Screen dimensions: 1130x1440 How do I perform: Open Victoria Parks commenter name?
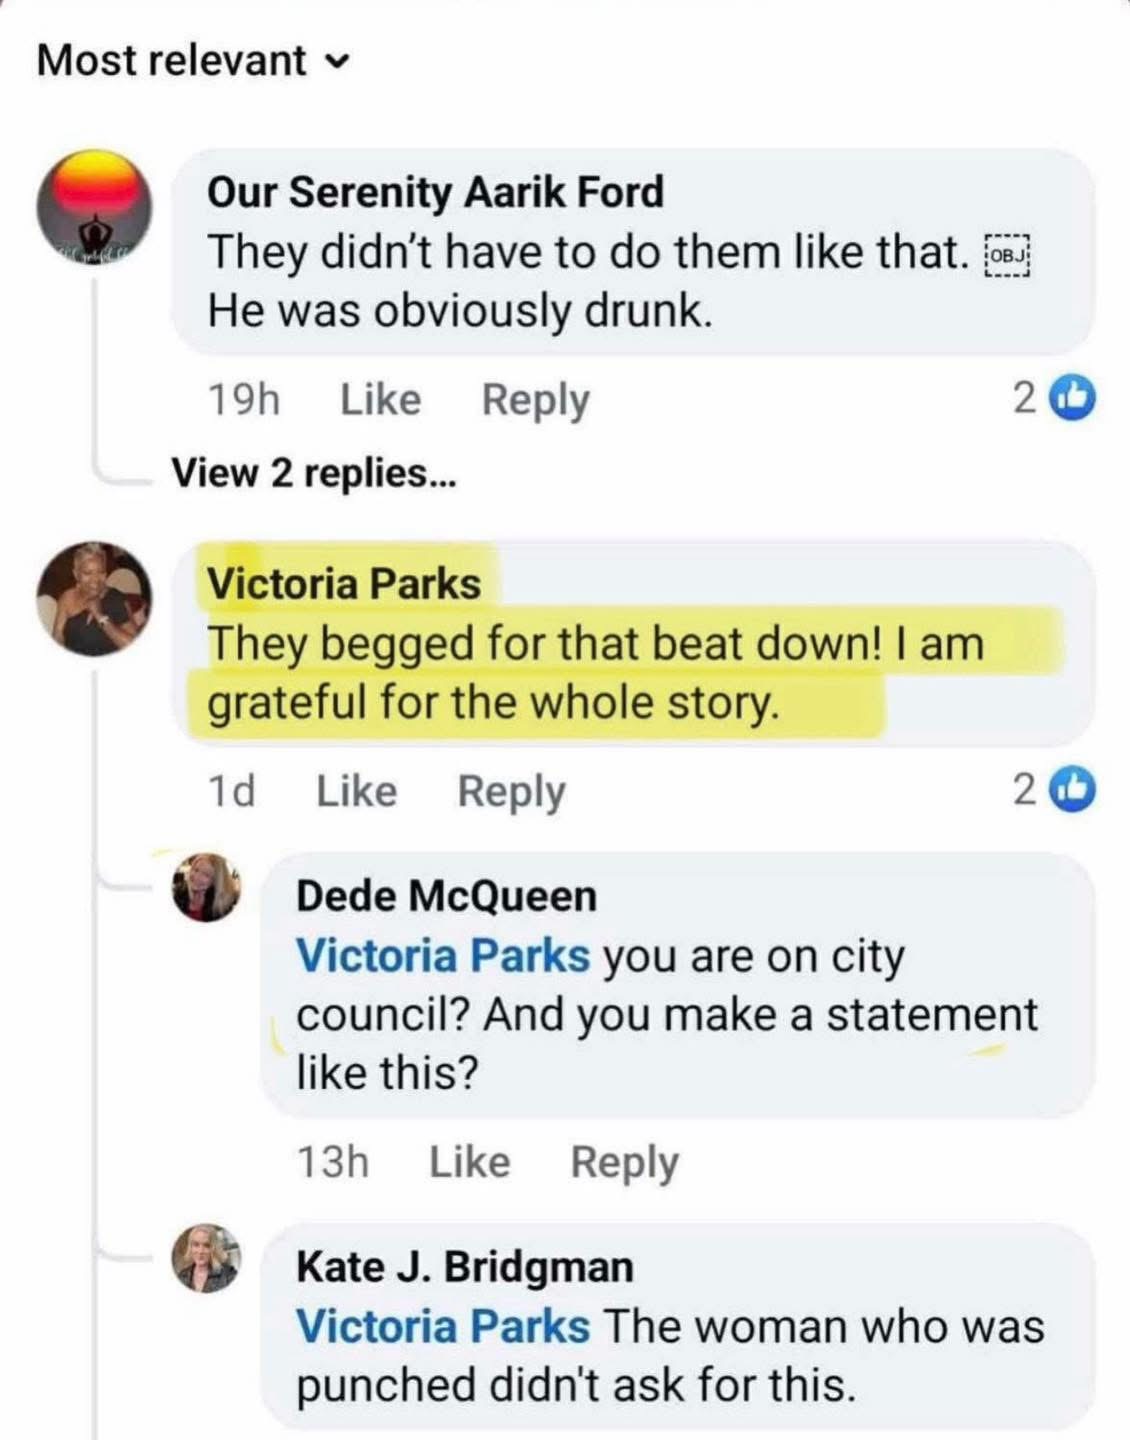[344, 584]
